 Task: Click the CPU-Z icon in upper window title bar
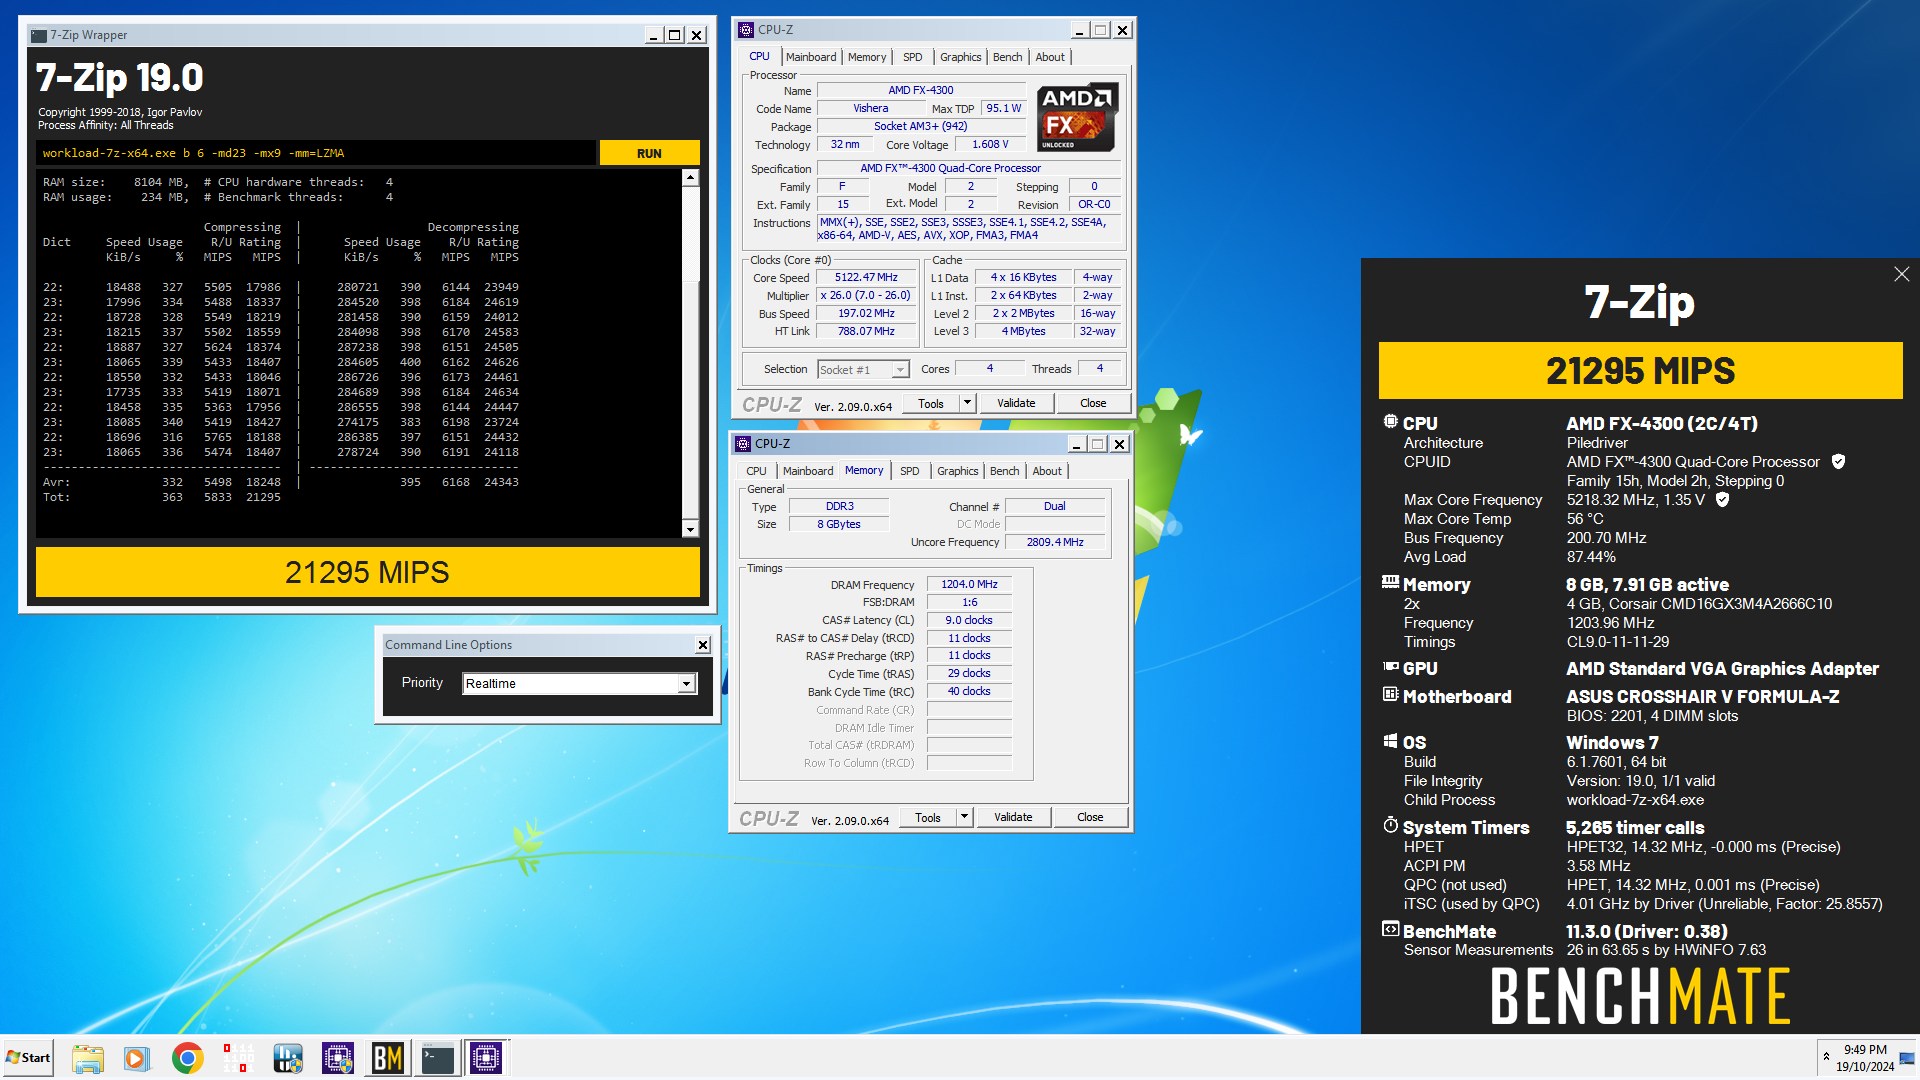click(x=745, y=30)
